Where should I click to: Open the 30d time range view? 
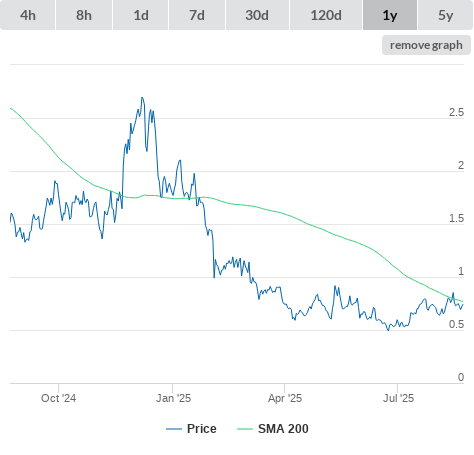click(257, 15)
